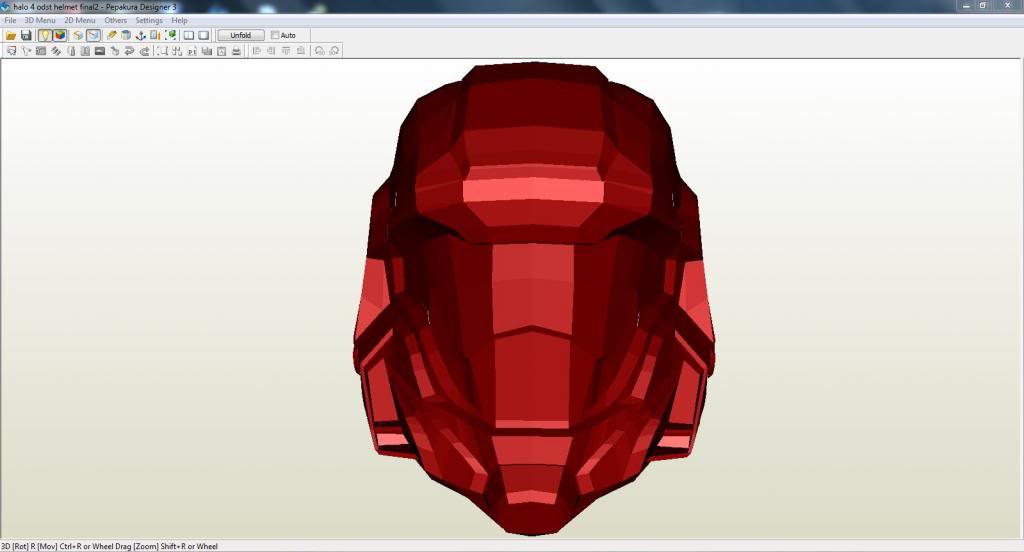1024x552 pixels.
Task: Click the dotted branching join icon
Action: [x=177, y=51]
